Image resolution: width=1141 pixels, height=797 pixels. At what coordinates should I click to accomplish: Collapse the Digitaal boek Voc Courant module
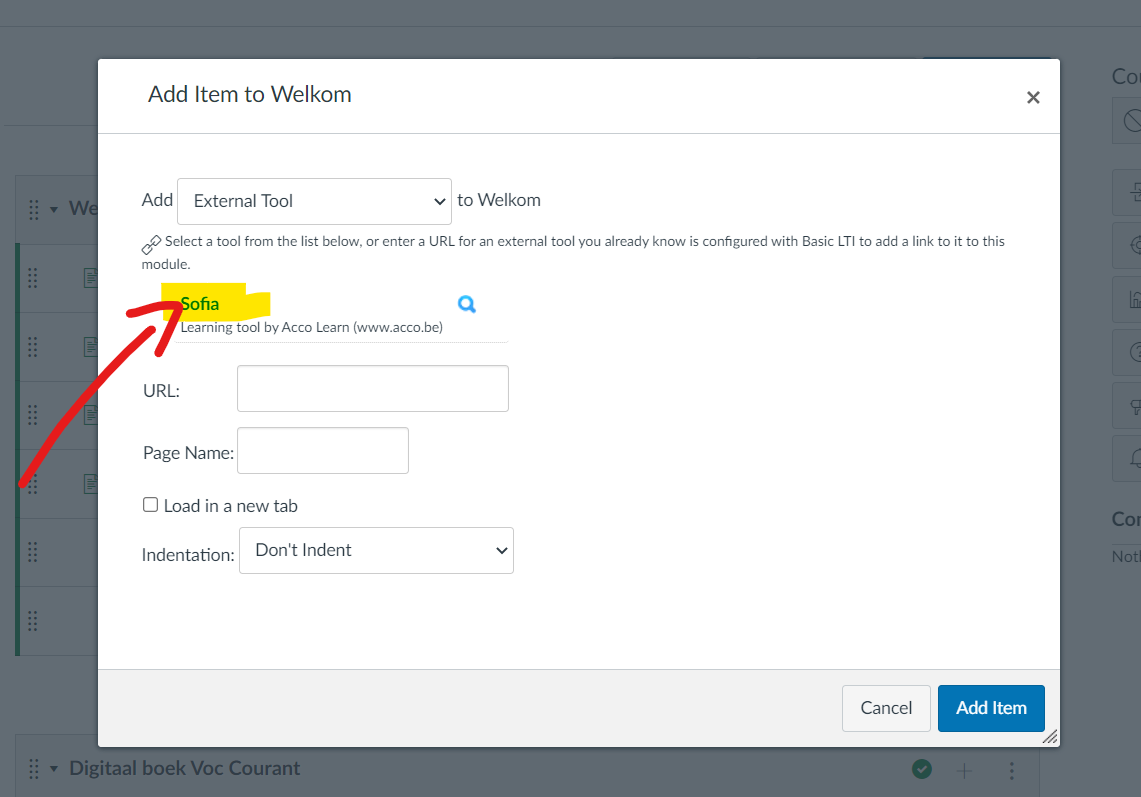(x=54, y=769)
